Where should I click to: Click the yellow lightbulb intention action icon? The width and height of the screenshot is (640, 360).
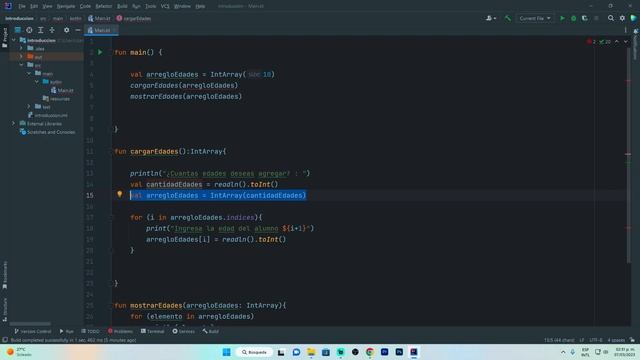[120, 194]
